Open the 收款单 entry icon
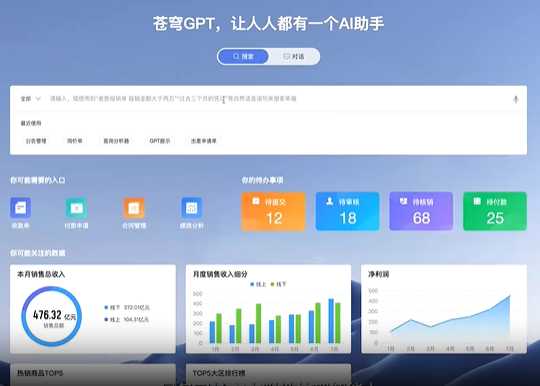This screenshot has width=540, height=386. point(20,208)
